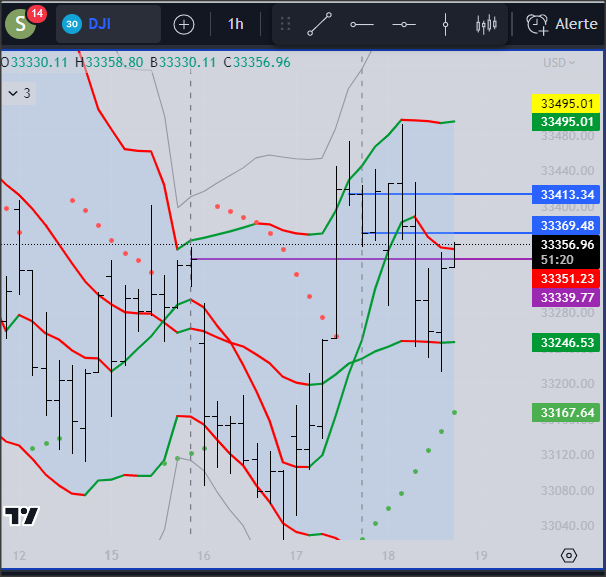This screenshot has height=577, width=606.
Task: Select the blue 33413.34 line label
Action: [x=566, y=194]
